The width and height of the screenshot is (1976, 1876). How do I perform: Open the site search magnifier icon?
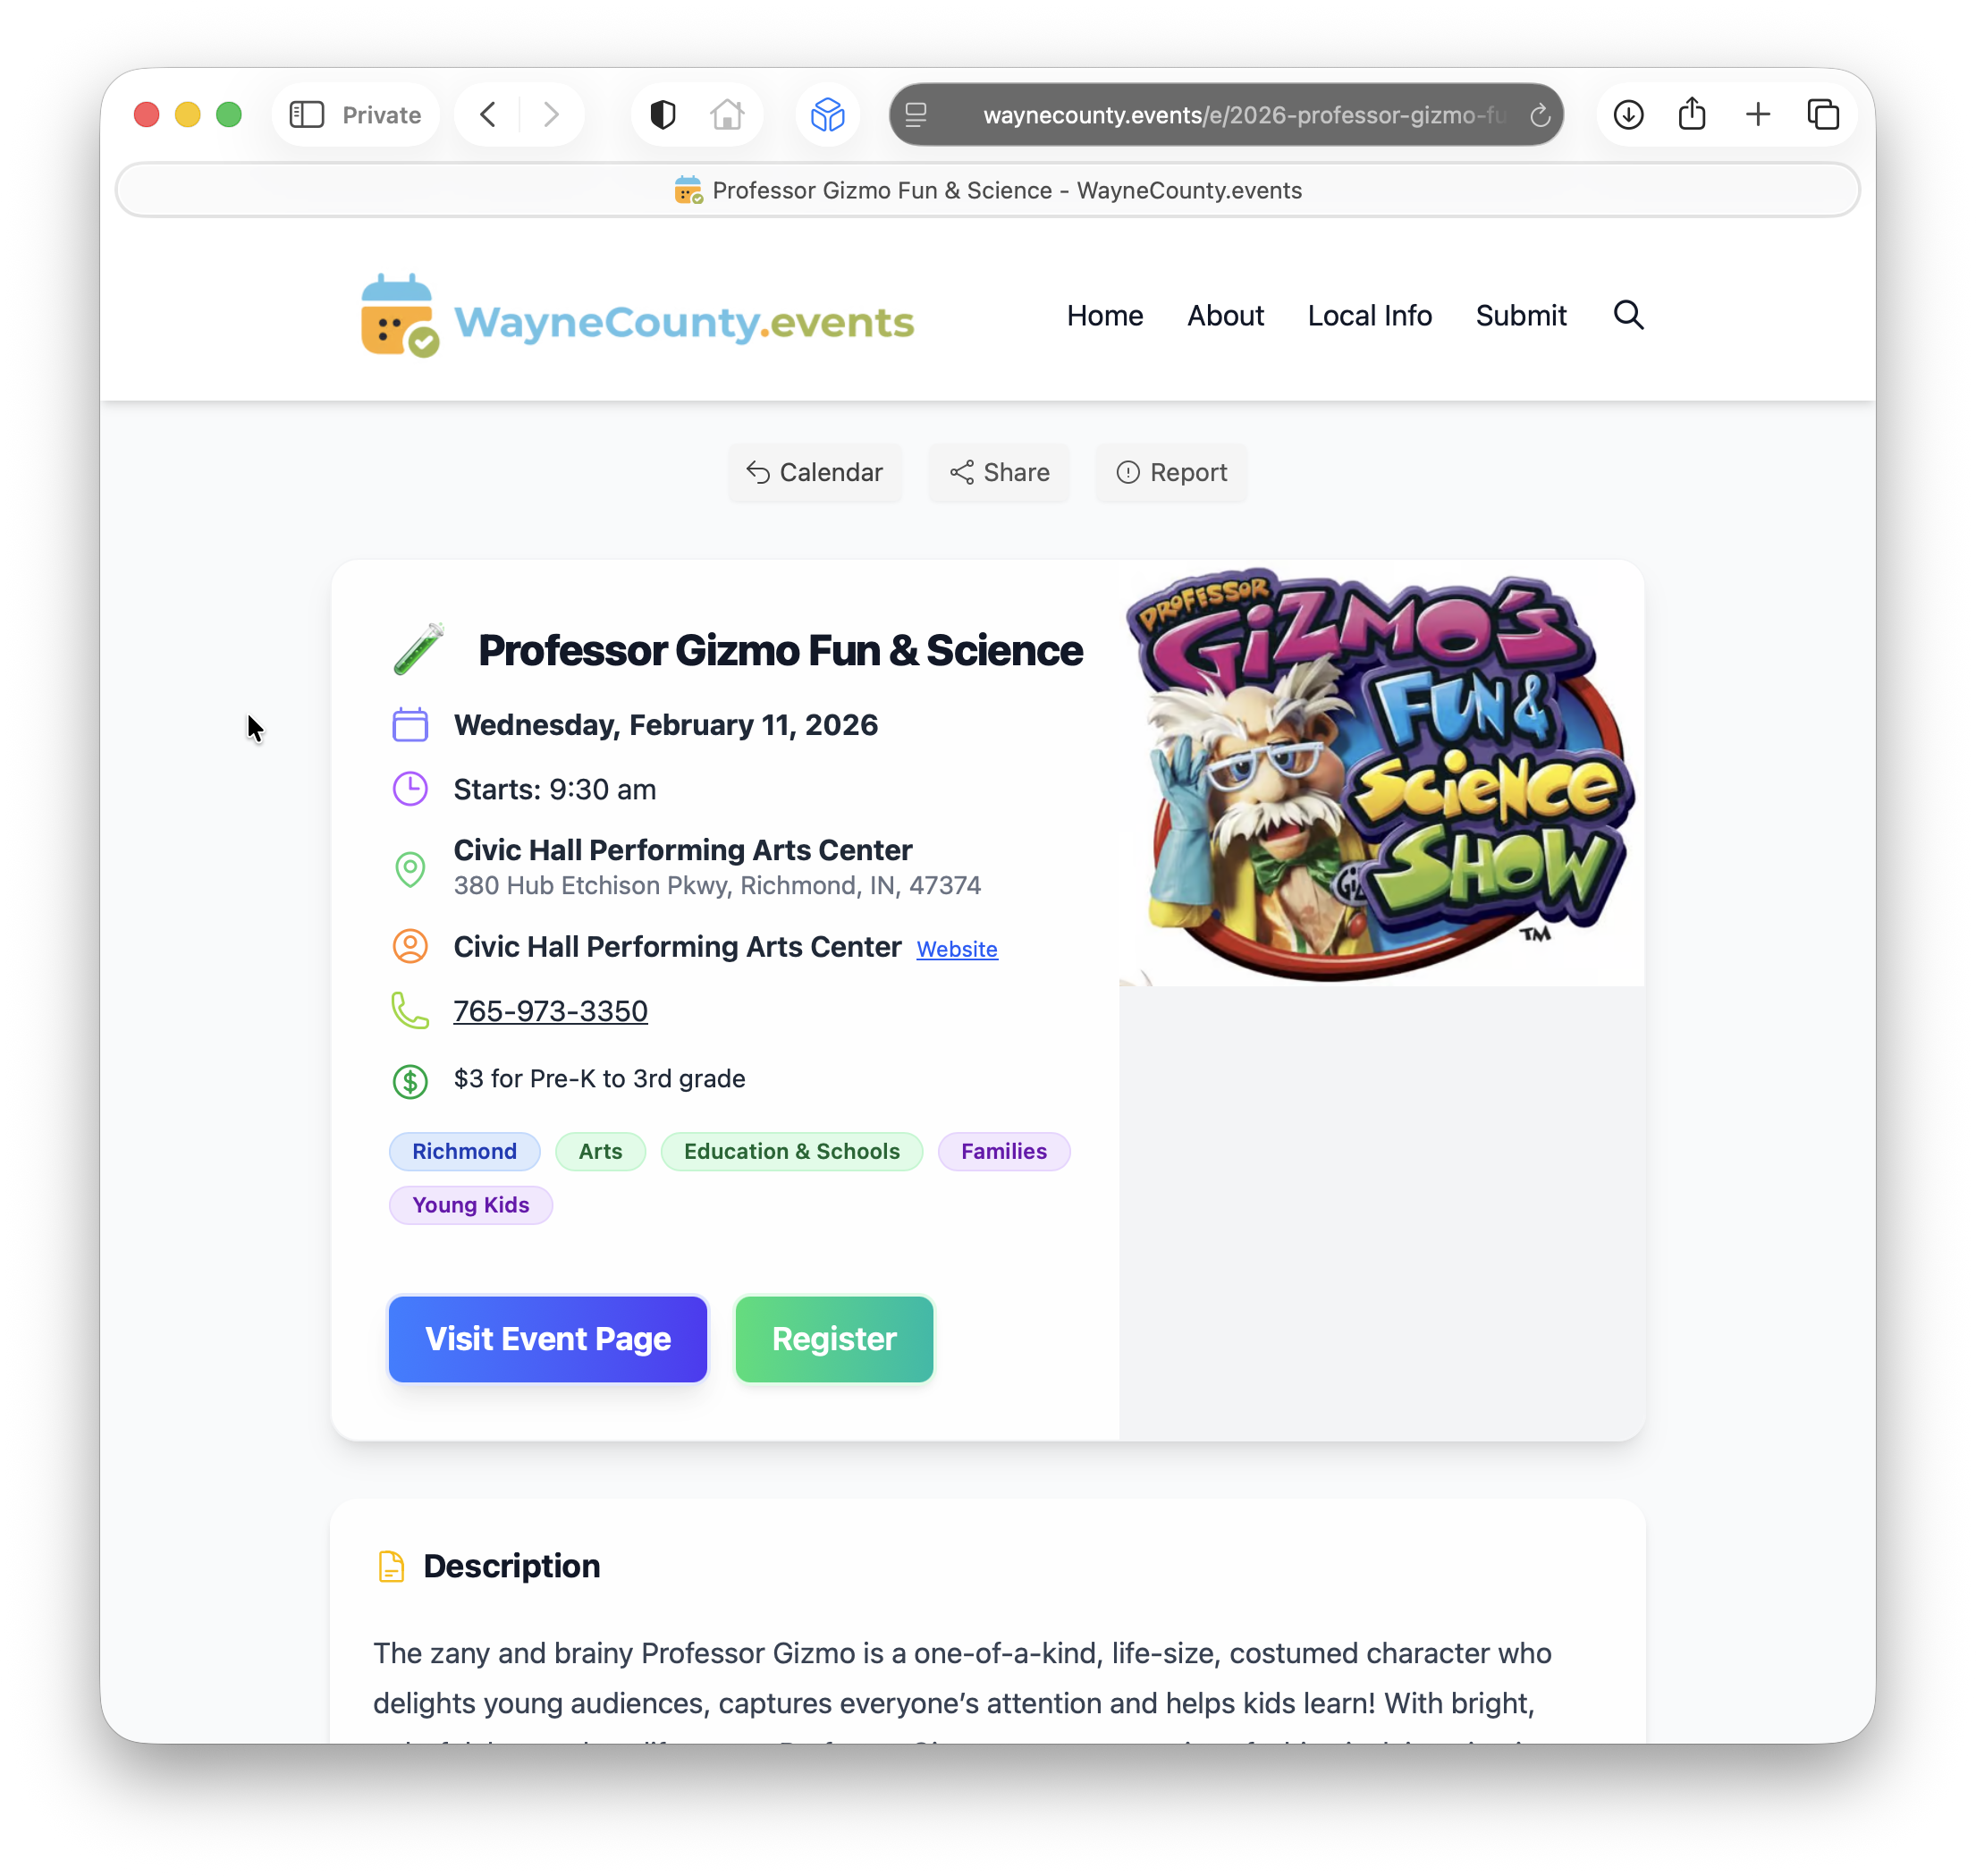tap(1628, 315)
